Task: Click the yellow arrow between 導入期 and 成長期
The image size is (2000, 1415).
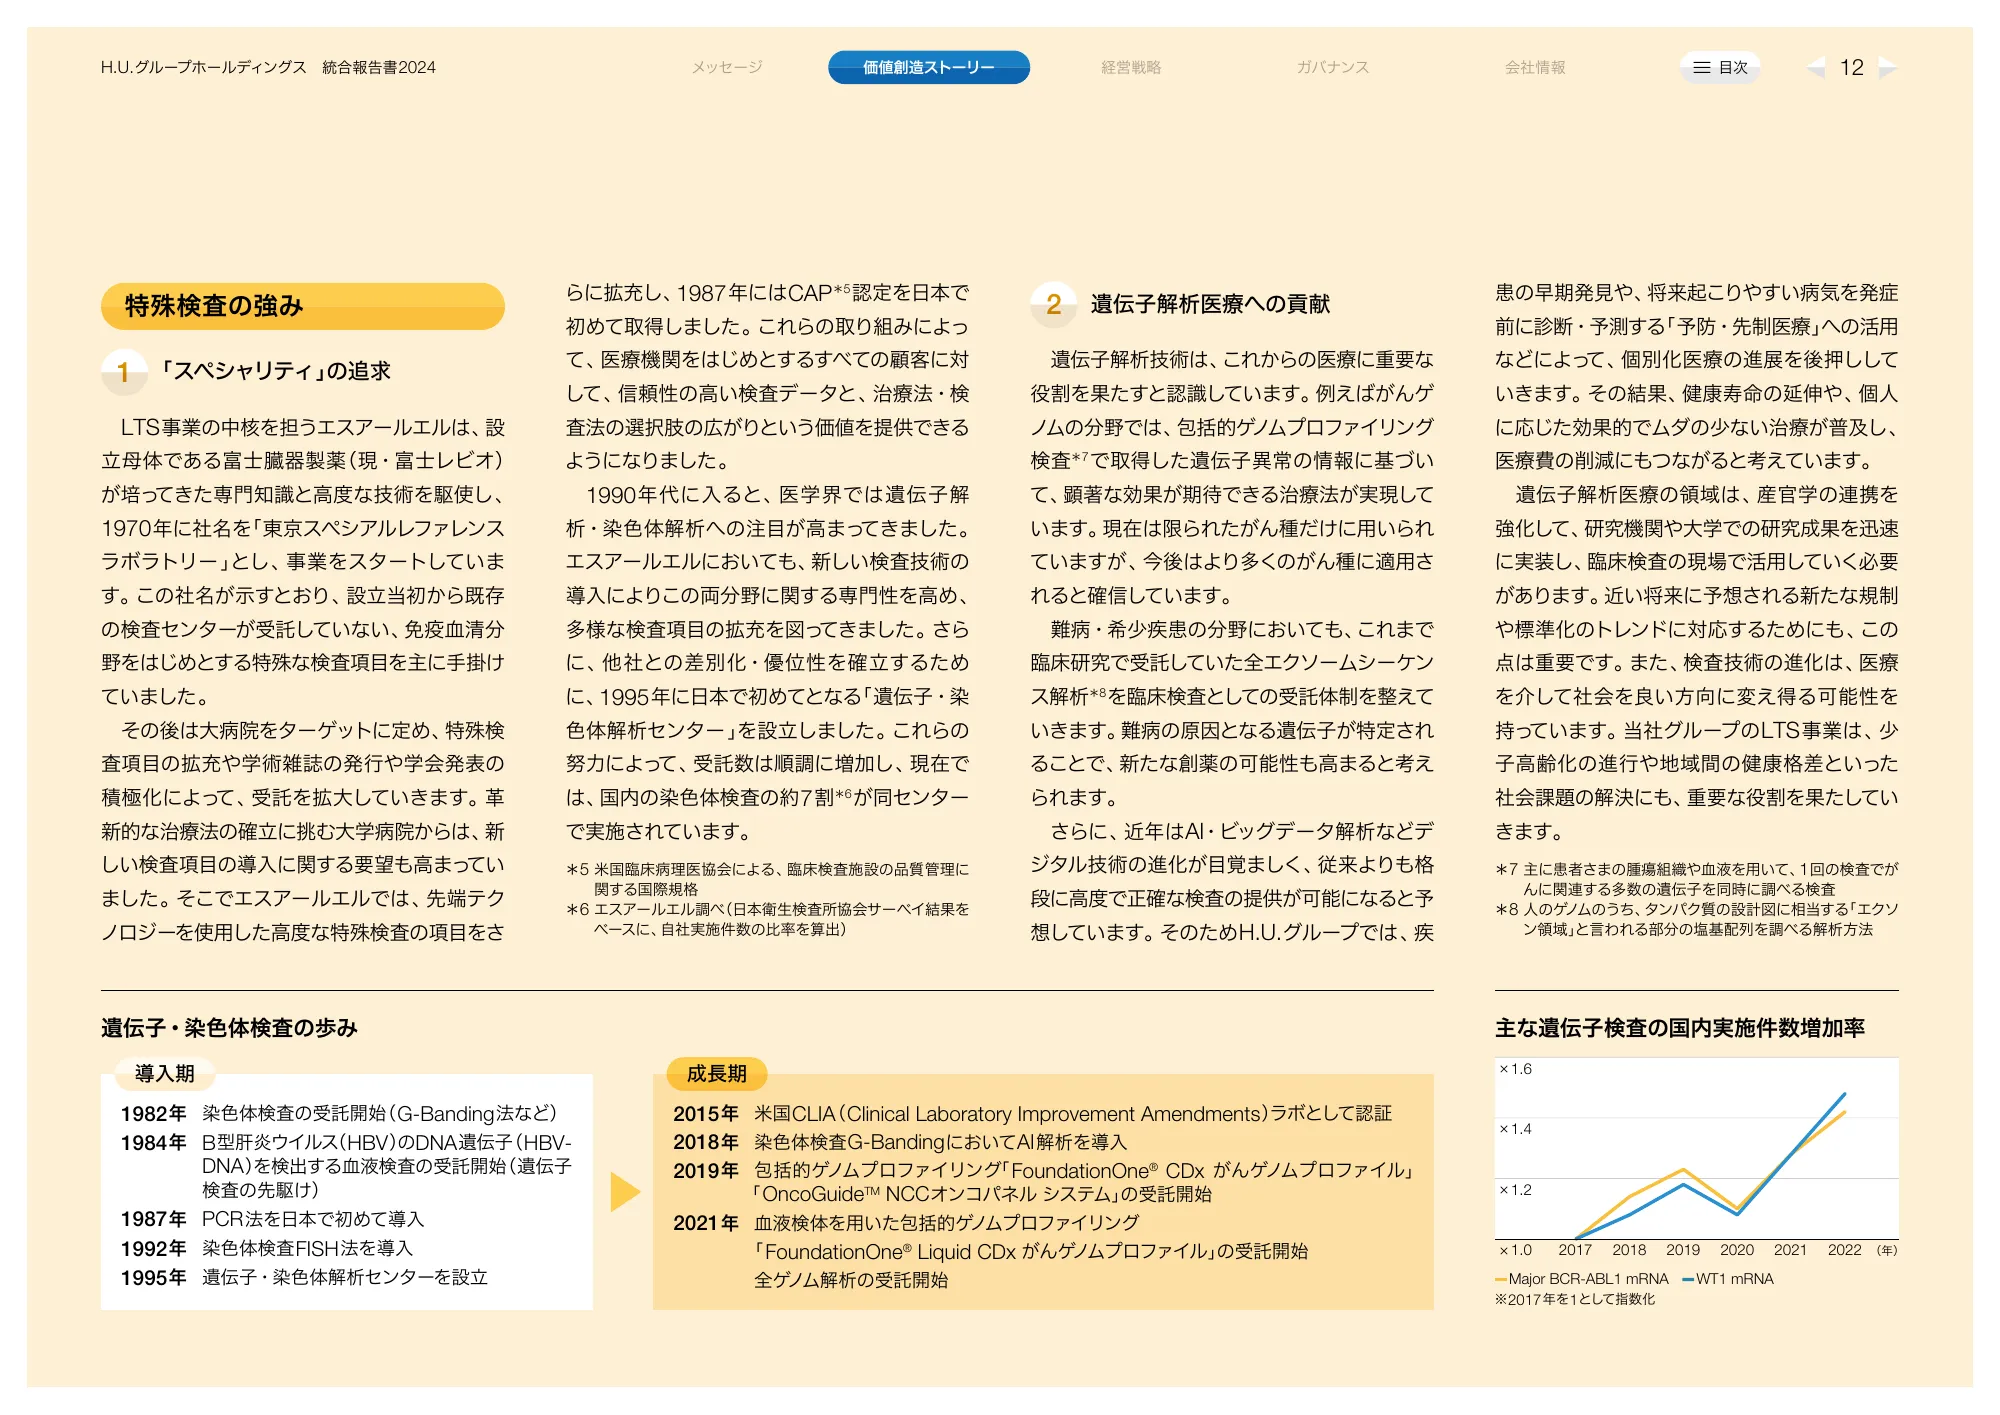Action: pyautogui.click(x=624, y=1191)
